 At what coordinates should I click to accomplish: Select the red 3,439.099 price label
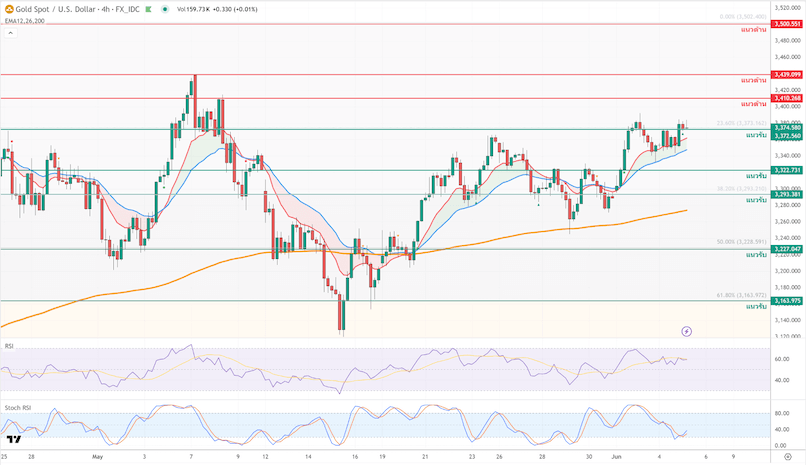787,75
